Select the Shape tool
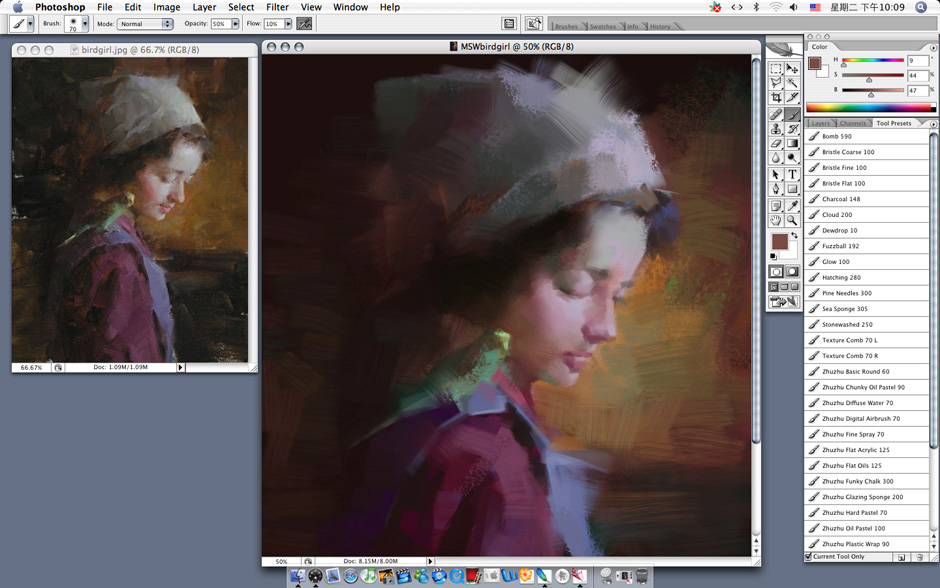 pyautogui.click(x=792, y=189)
